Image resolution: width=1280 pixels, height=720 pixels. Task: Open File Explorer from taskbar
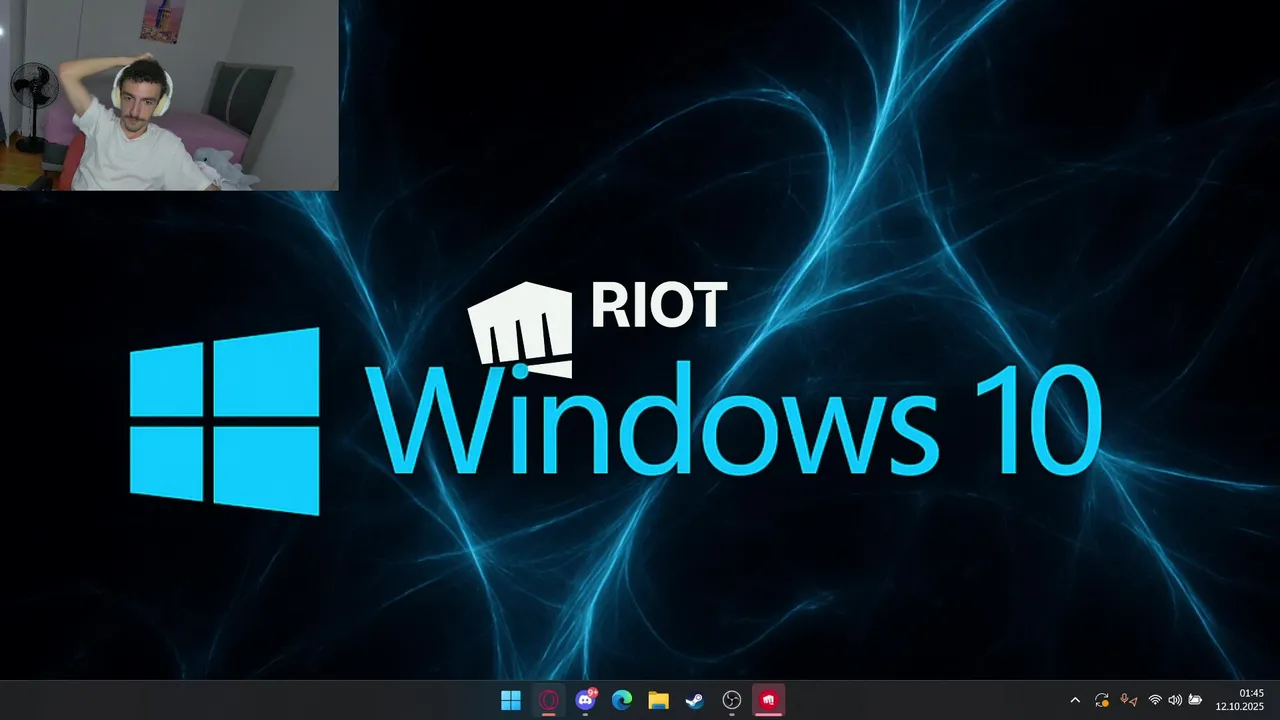tap(658, 701)
